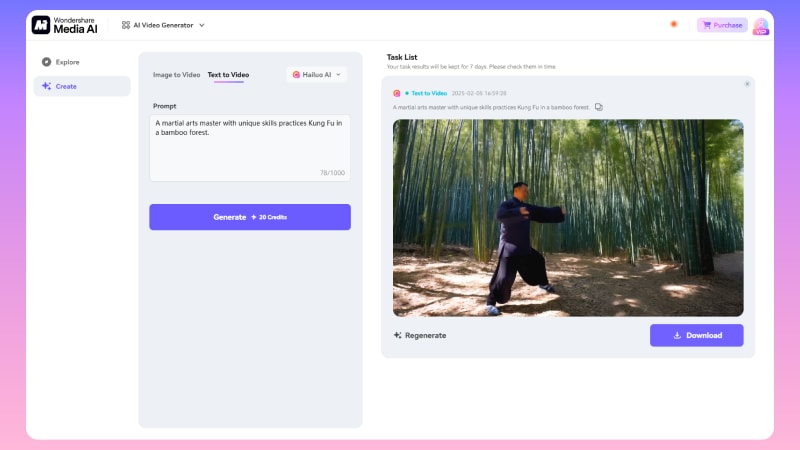Open the generated bamboo forest video thumbnail
Viewport: 800px width, 450px height.
point(568,218)
